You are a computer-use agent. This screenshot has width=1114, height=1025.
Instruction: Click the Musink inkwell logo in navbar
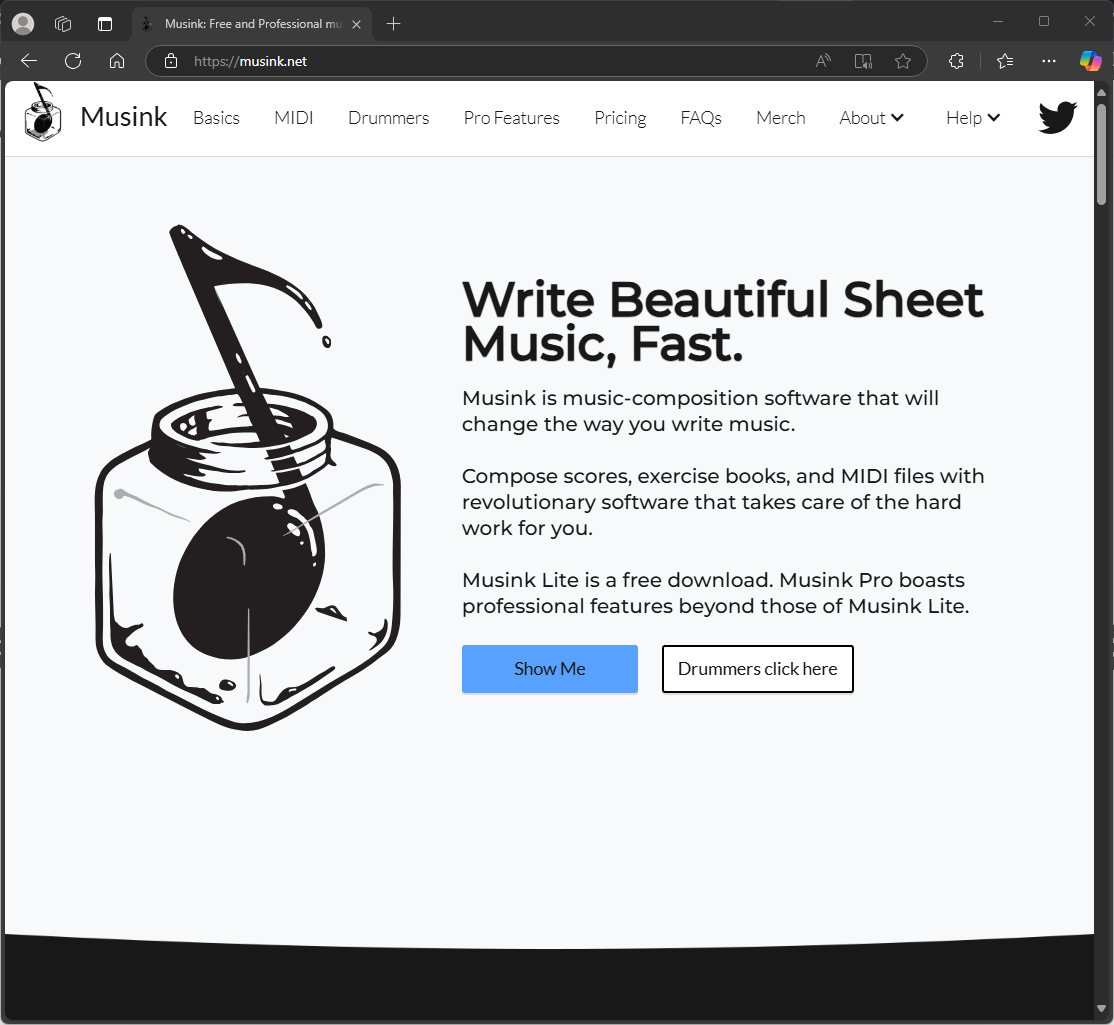point(42,113)
